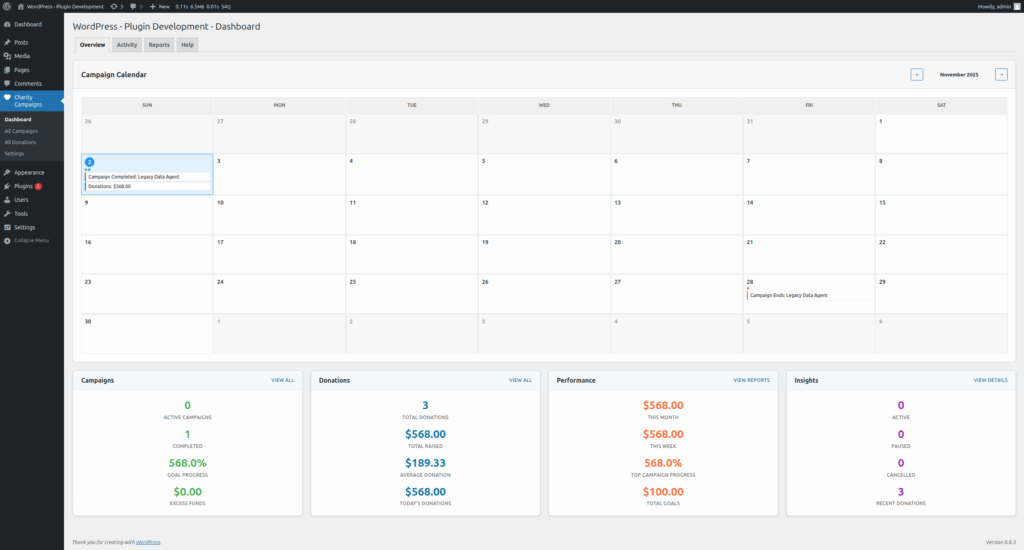
Task: Click the WordPress link in footer
Action: pos(148,542)
